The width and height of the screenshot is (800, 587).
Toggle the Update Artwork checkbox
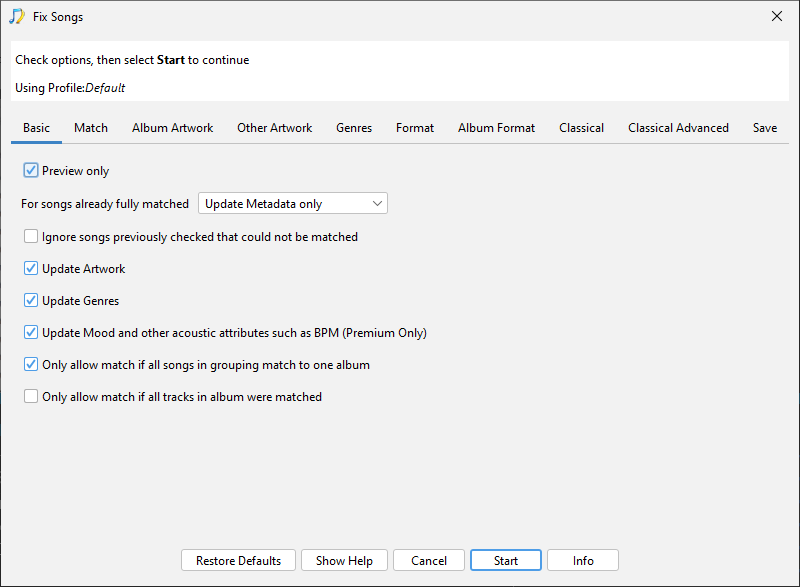tap(31, 269)
